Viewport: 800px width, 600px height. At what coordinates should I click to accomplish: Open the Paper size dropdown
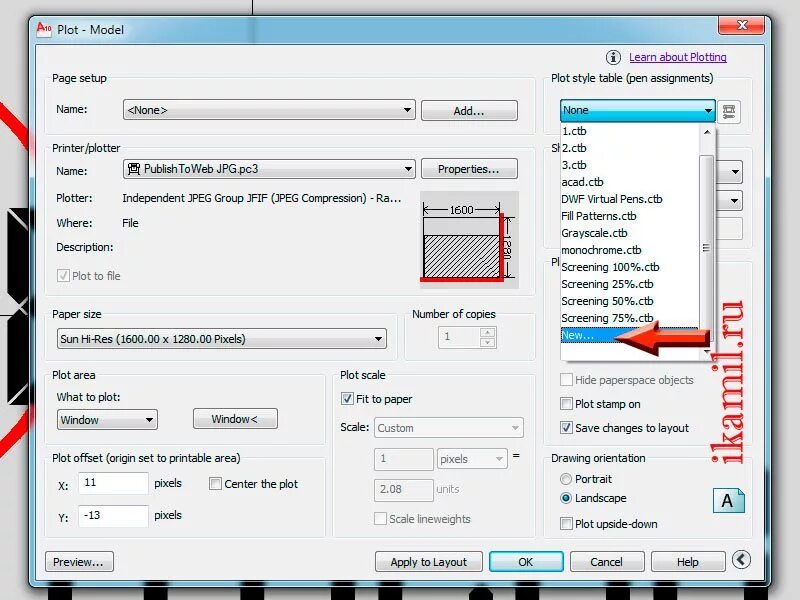(x=221, y=339)
